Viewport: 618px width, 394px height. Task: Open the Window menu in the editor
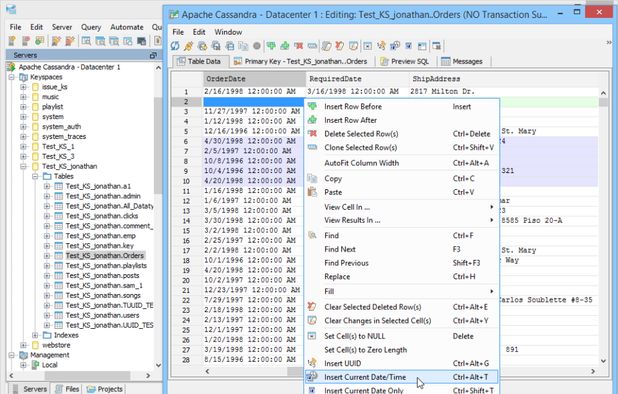[228, 32]
